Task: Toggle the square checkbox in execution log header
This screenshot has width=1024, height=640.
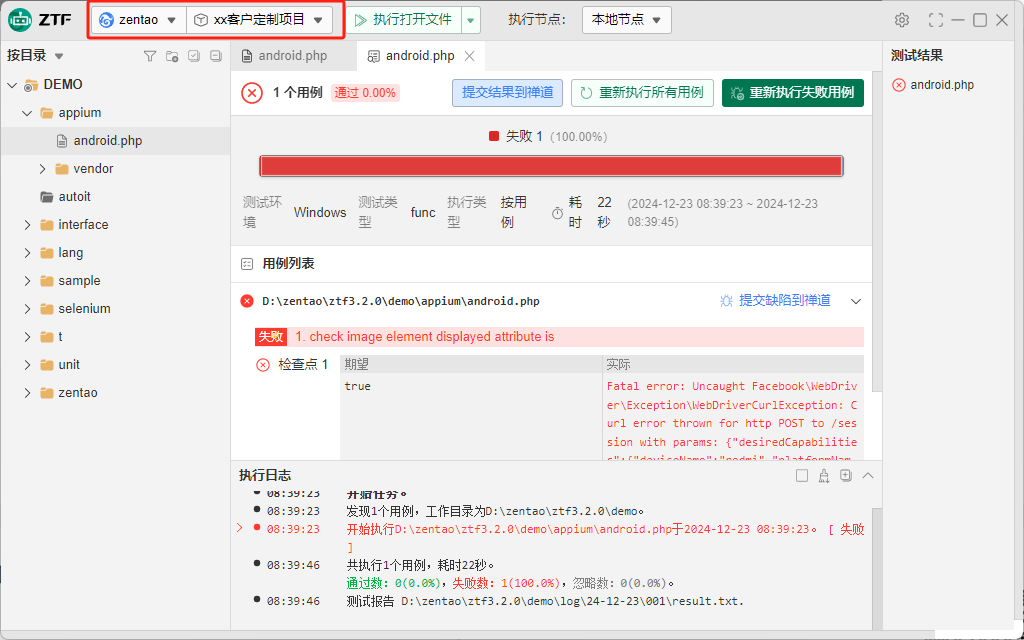Action: pos(802,476)
